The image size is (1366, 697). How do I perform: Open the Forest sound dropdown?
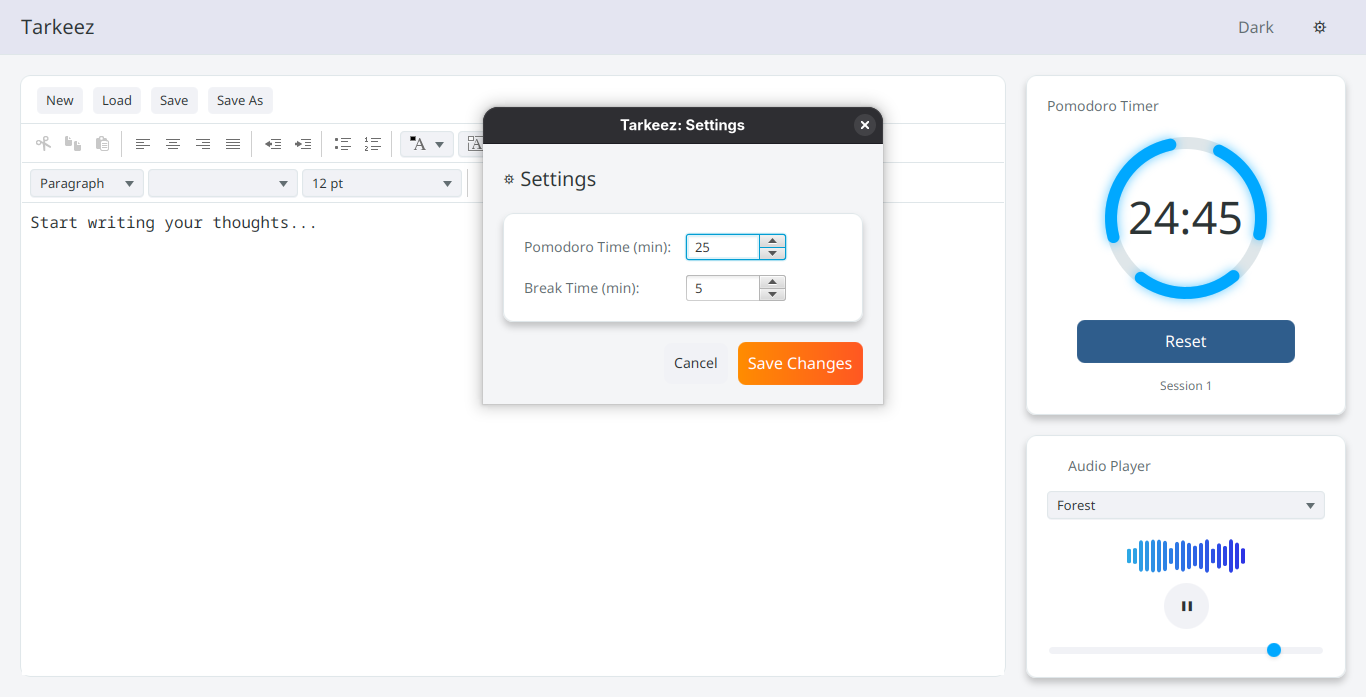click(x=1186, y=505)
